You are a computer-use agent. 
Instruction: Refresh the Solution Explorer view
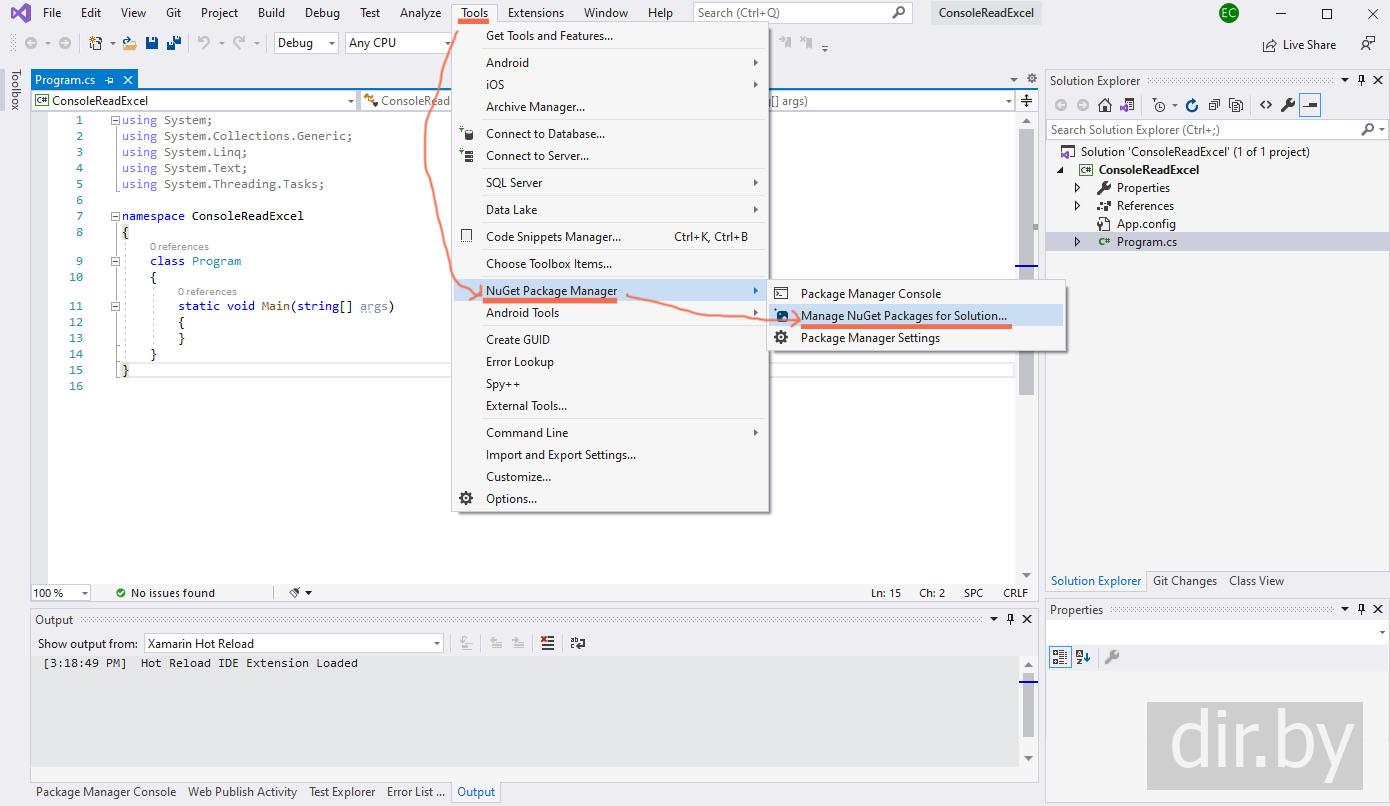coord(1191,105)
